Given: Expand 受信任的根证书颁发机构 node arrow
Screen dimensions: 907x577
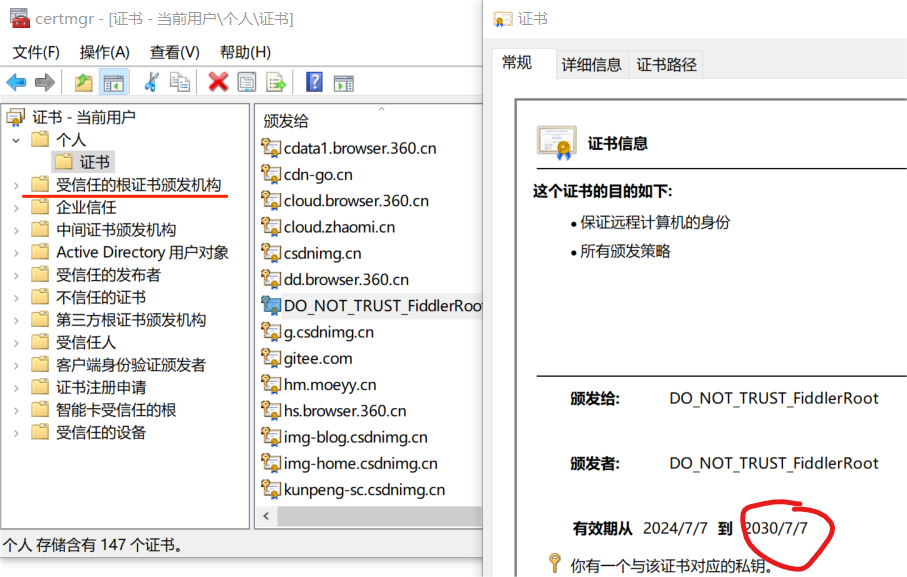Looking at the screenshot, I should pyautogui.click(x=16, y=185).
